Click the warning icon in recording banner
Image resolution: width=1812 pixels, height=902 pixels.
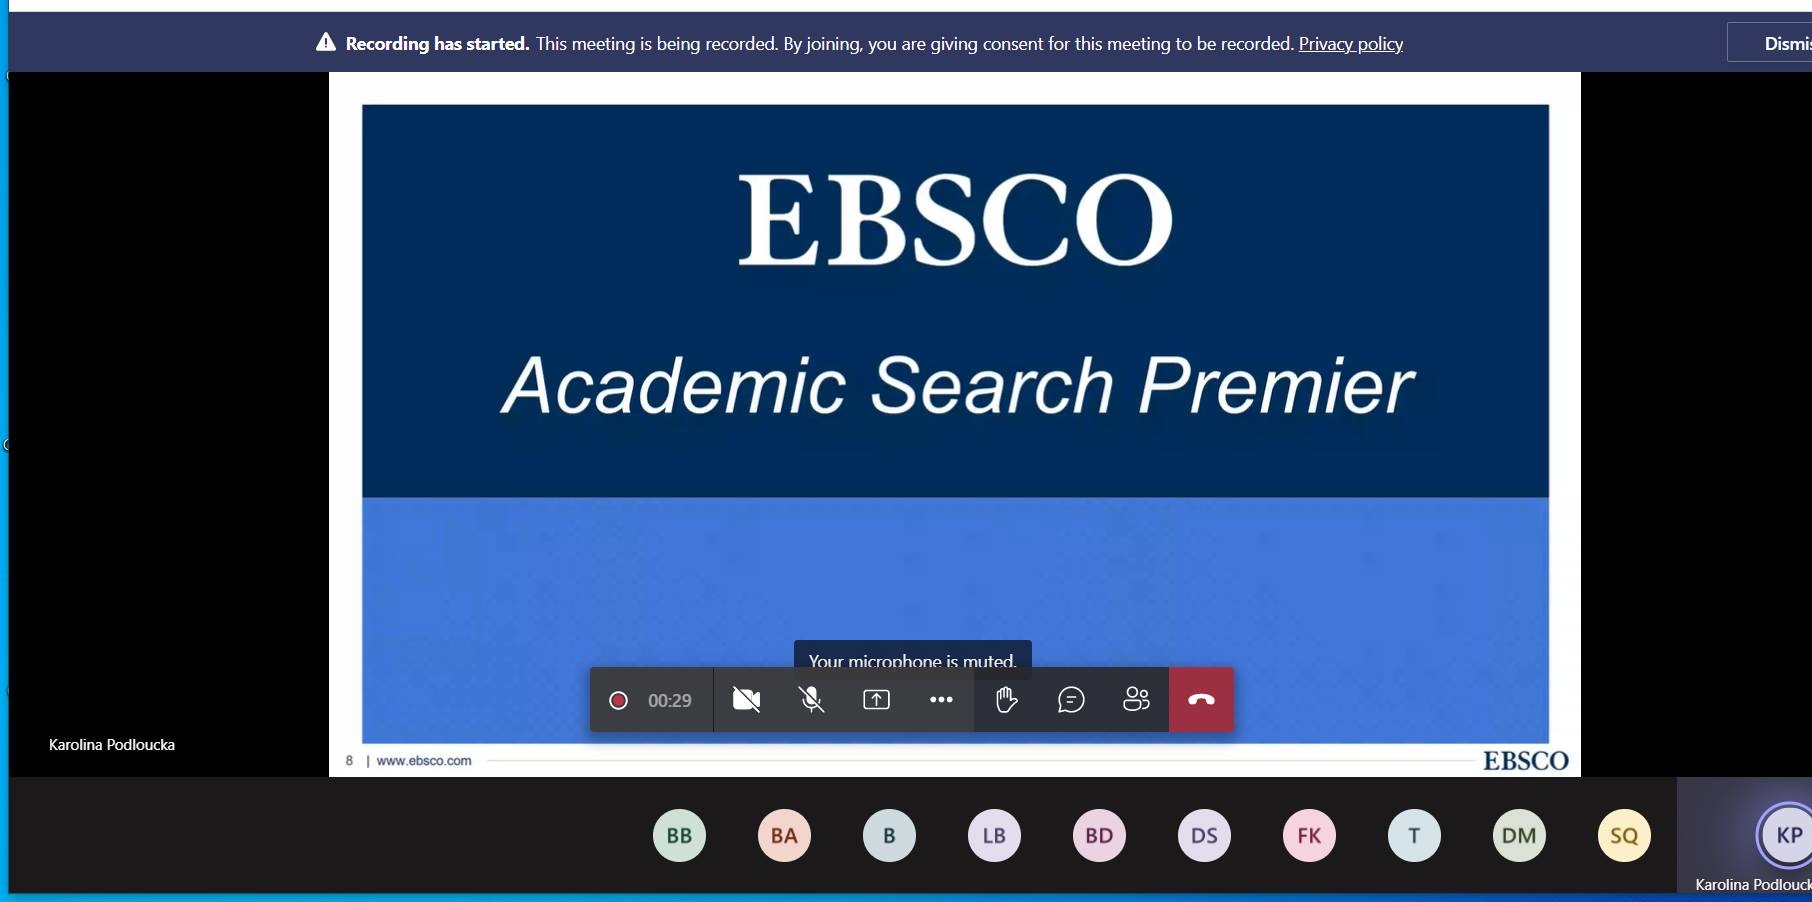[325, 42]
